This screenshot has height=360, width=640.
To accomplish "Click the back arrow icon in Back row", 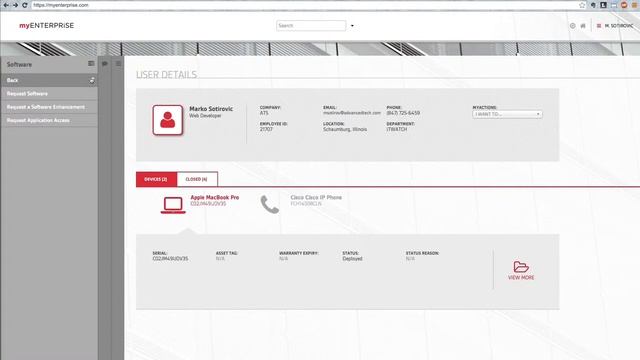I will pos(92,80).
